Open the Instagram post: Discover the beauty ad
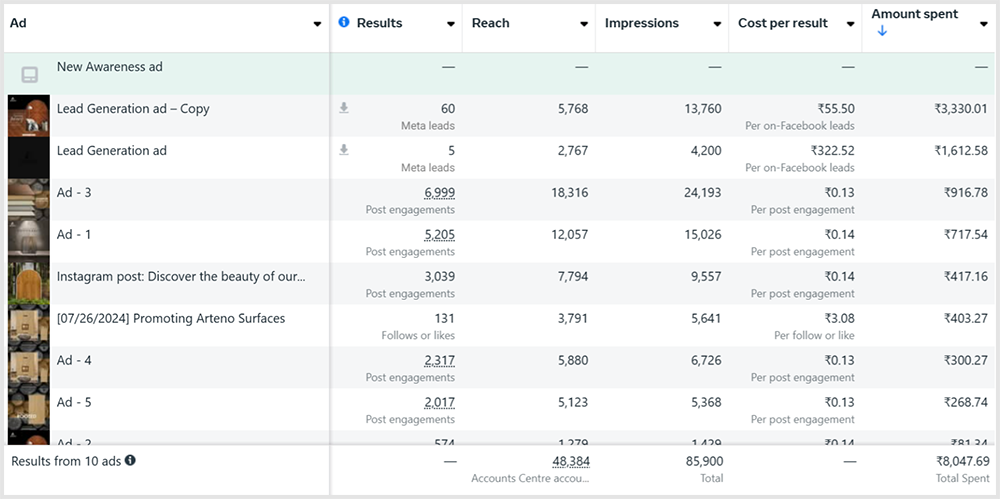 coord(181,276)
